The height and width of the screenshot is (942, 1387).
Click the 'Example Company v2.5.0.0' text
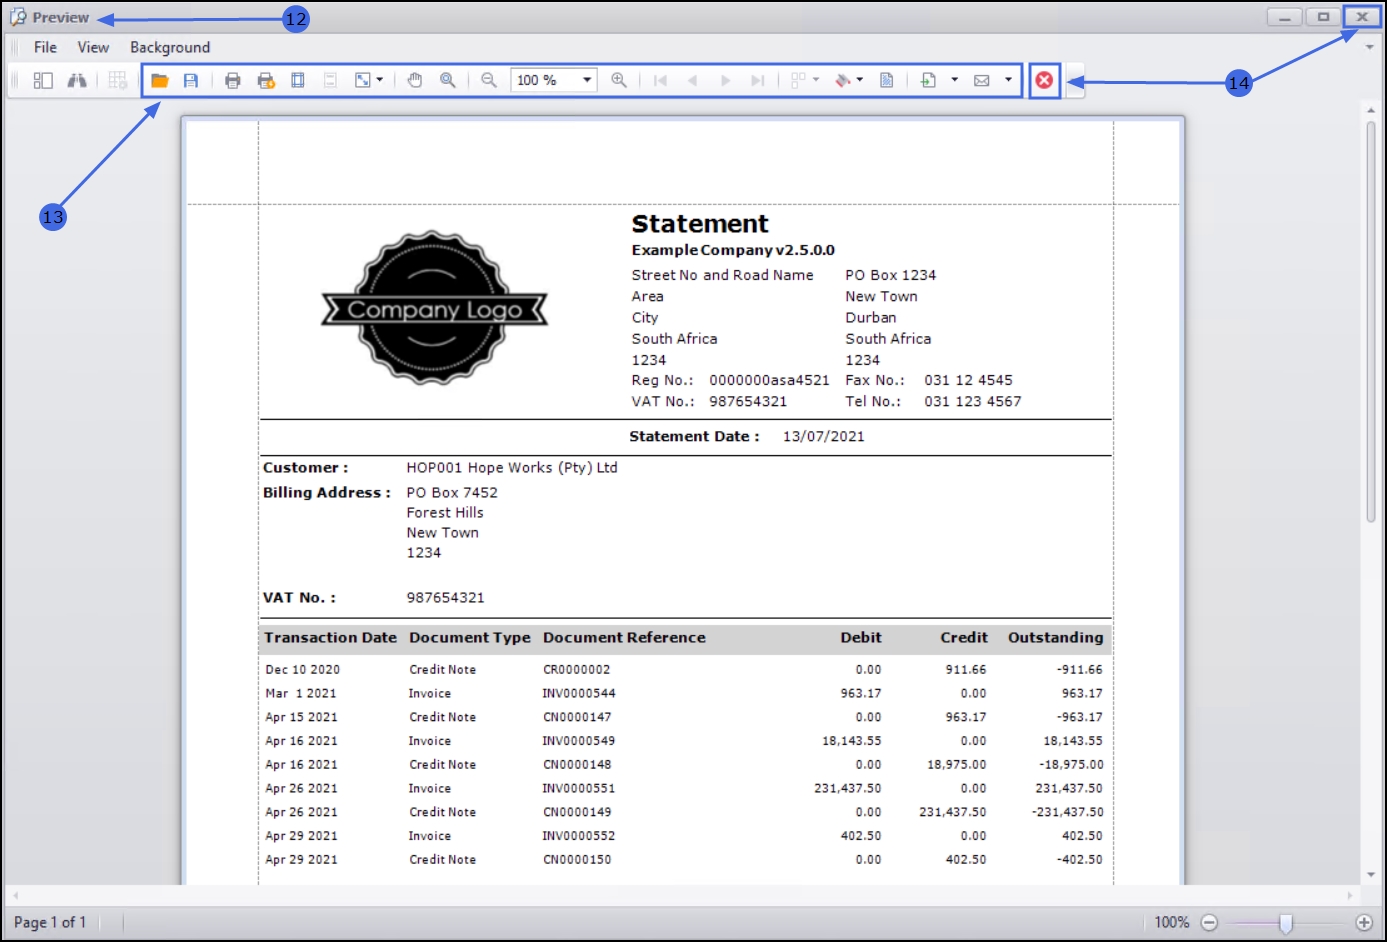733,250
